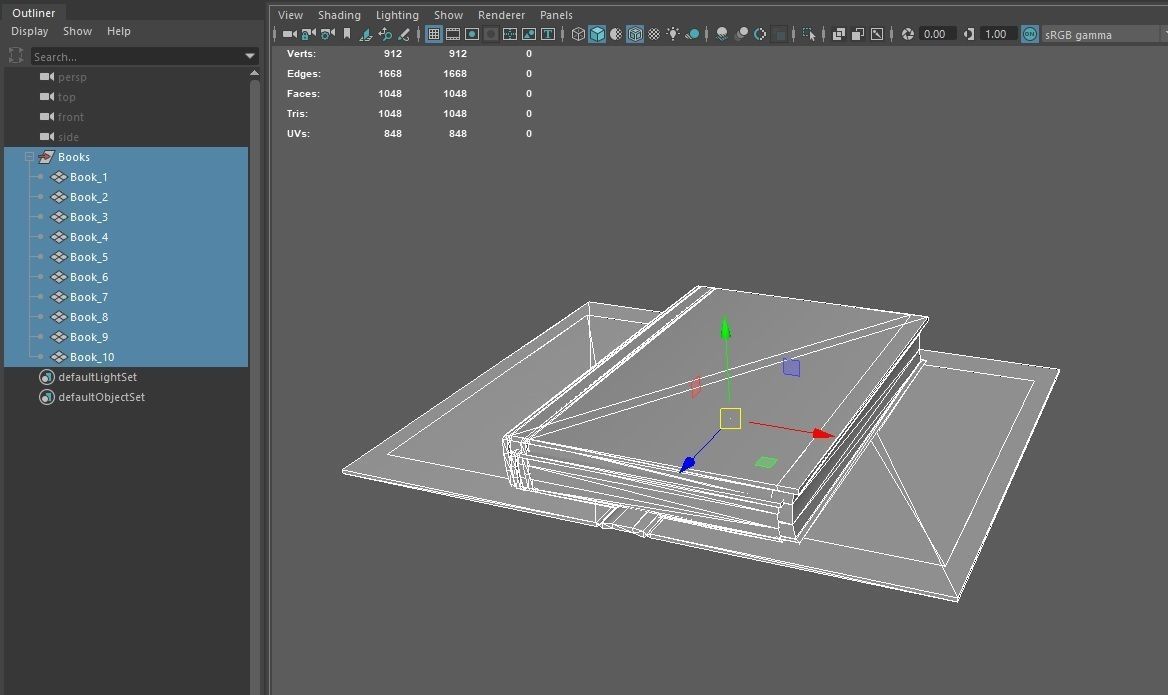Toggle the Gate Mask icon
The width and height of the screenshot is (1168, 695).
pyautogui.click(x=491, y=34)
